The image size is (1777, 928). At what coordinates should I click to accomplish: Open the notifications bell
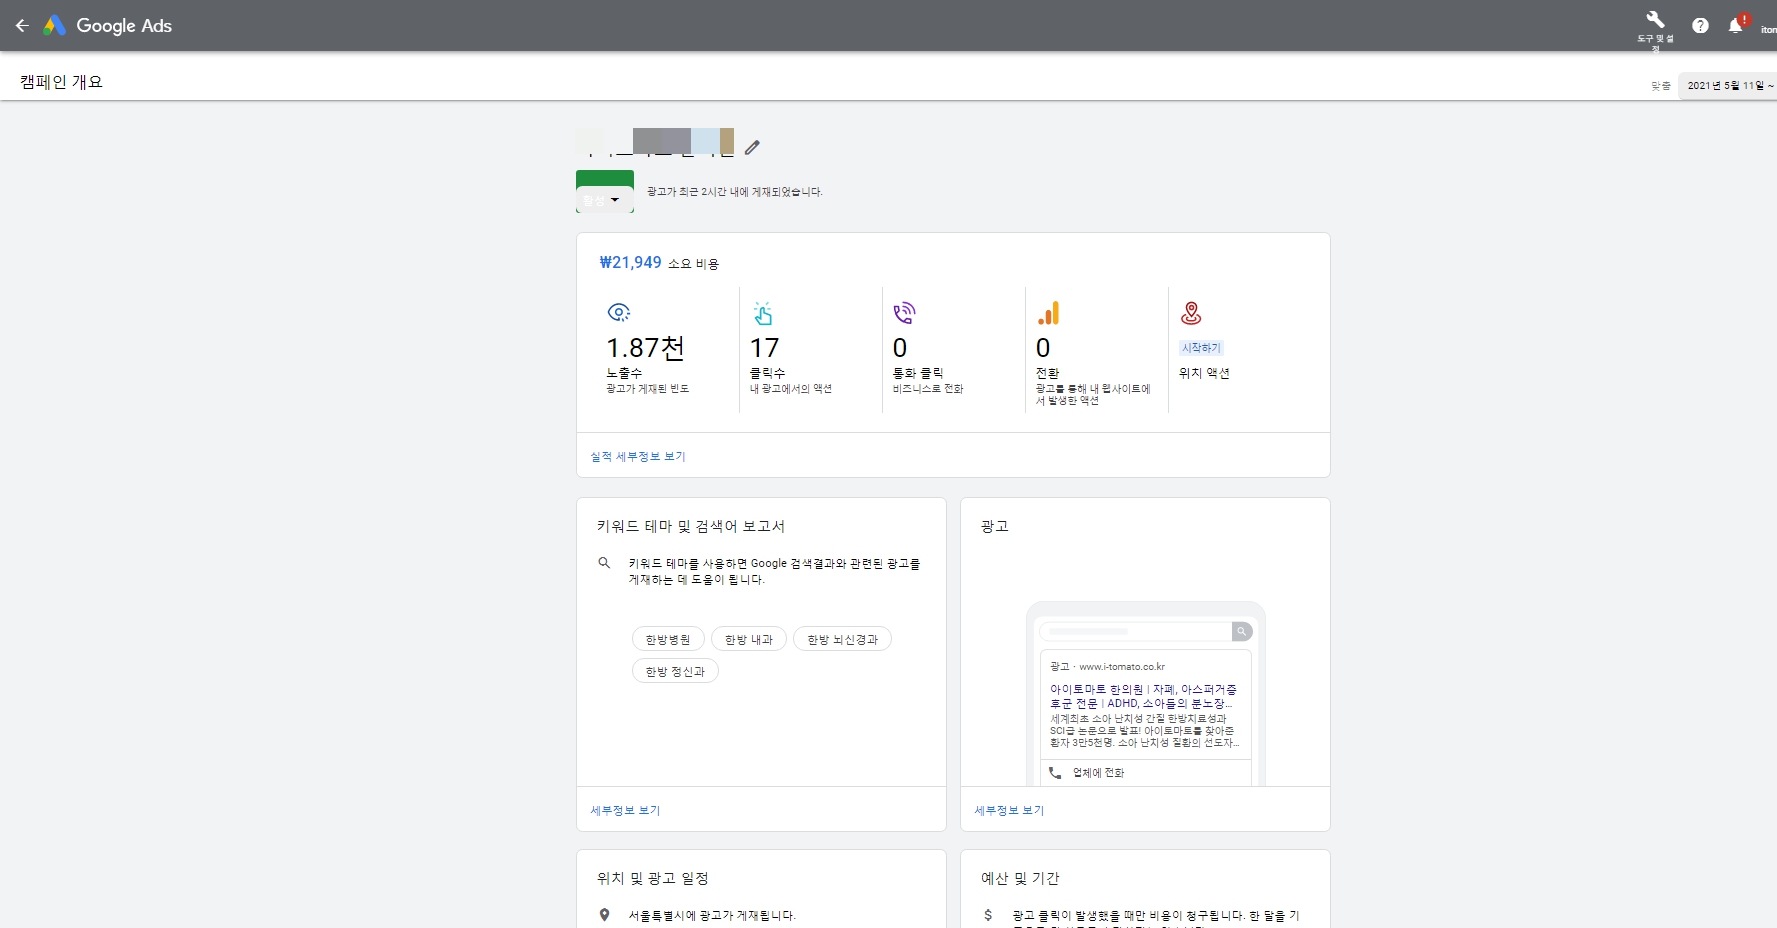(x=1736, y=26)
